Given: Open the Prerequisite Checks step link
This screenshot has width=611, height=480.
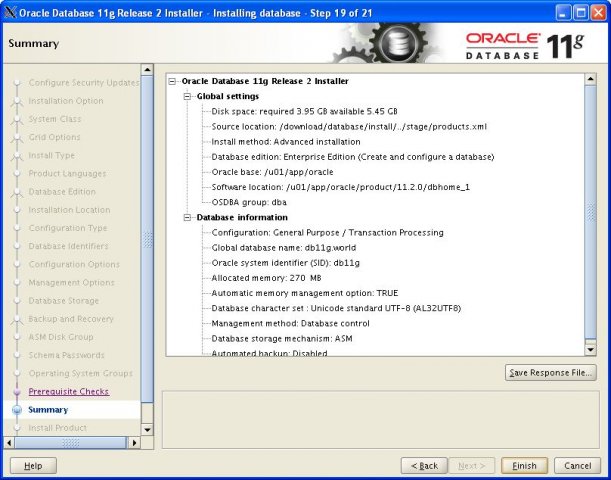Looking at the screenshot, I should (x=69, y=392).
